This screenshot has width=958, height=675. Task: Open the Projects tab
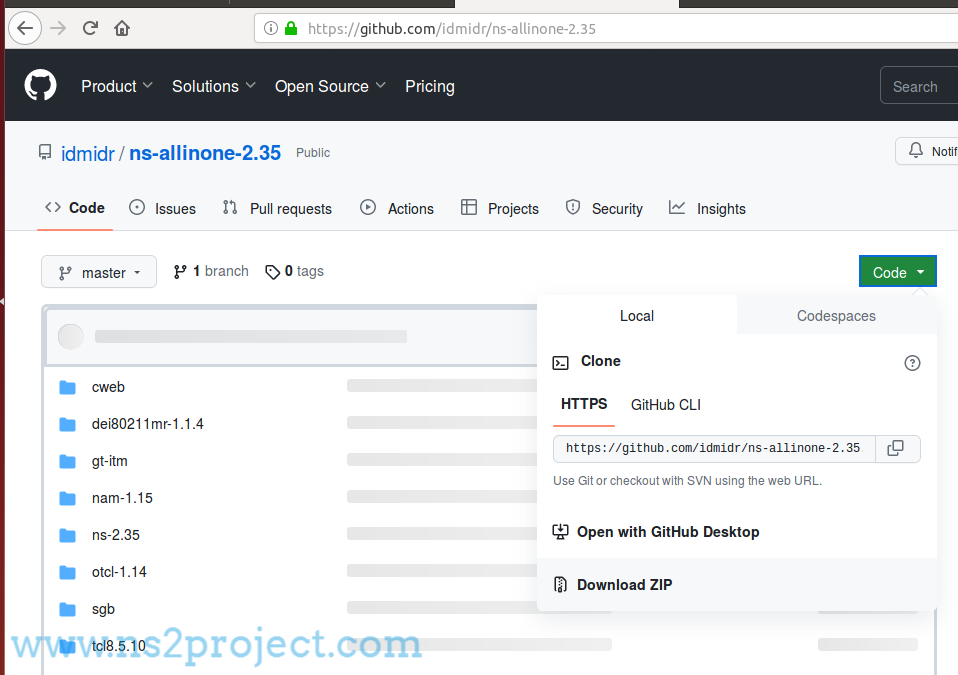point(500,208)
